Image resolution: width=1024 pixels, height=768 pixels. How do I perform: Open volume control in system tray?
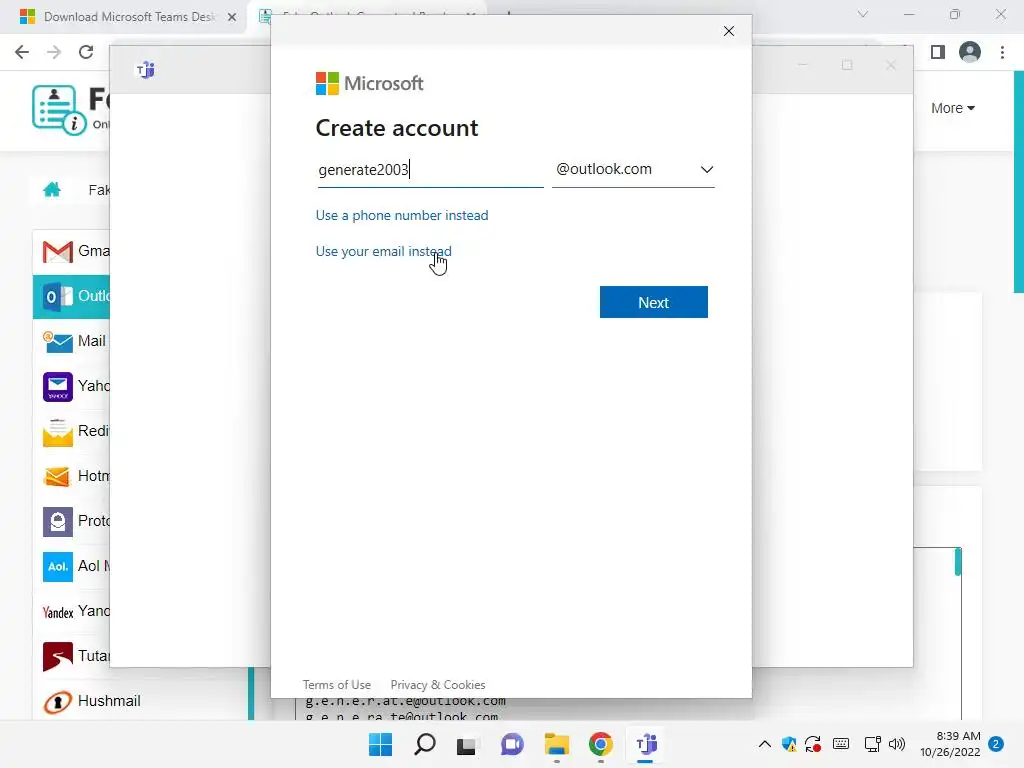pyautogui.click(x=897, y=744)
